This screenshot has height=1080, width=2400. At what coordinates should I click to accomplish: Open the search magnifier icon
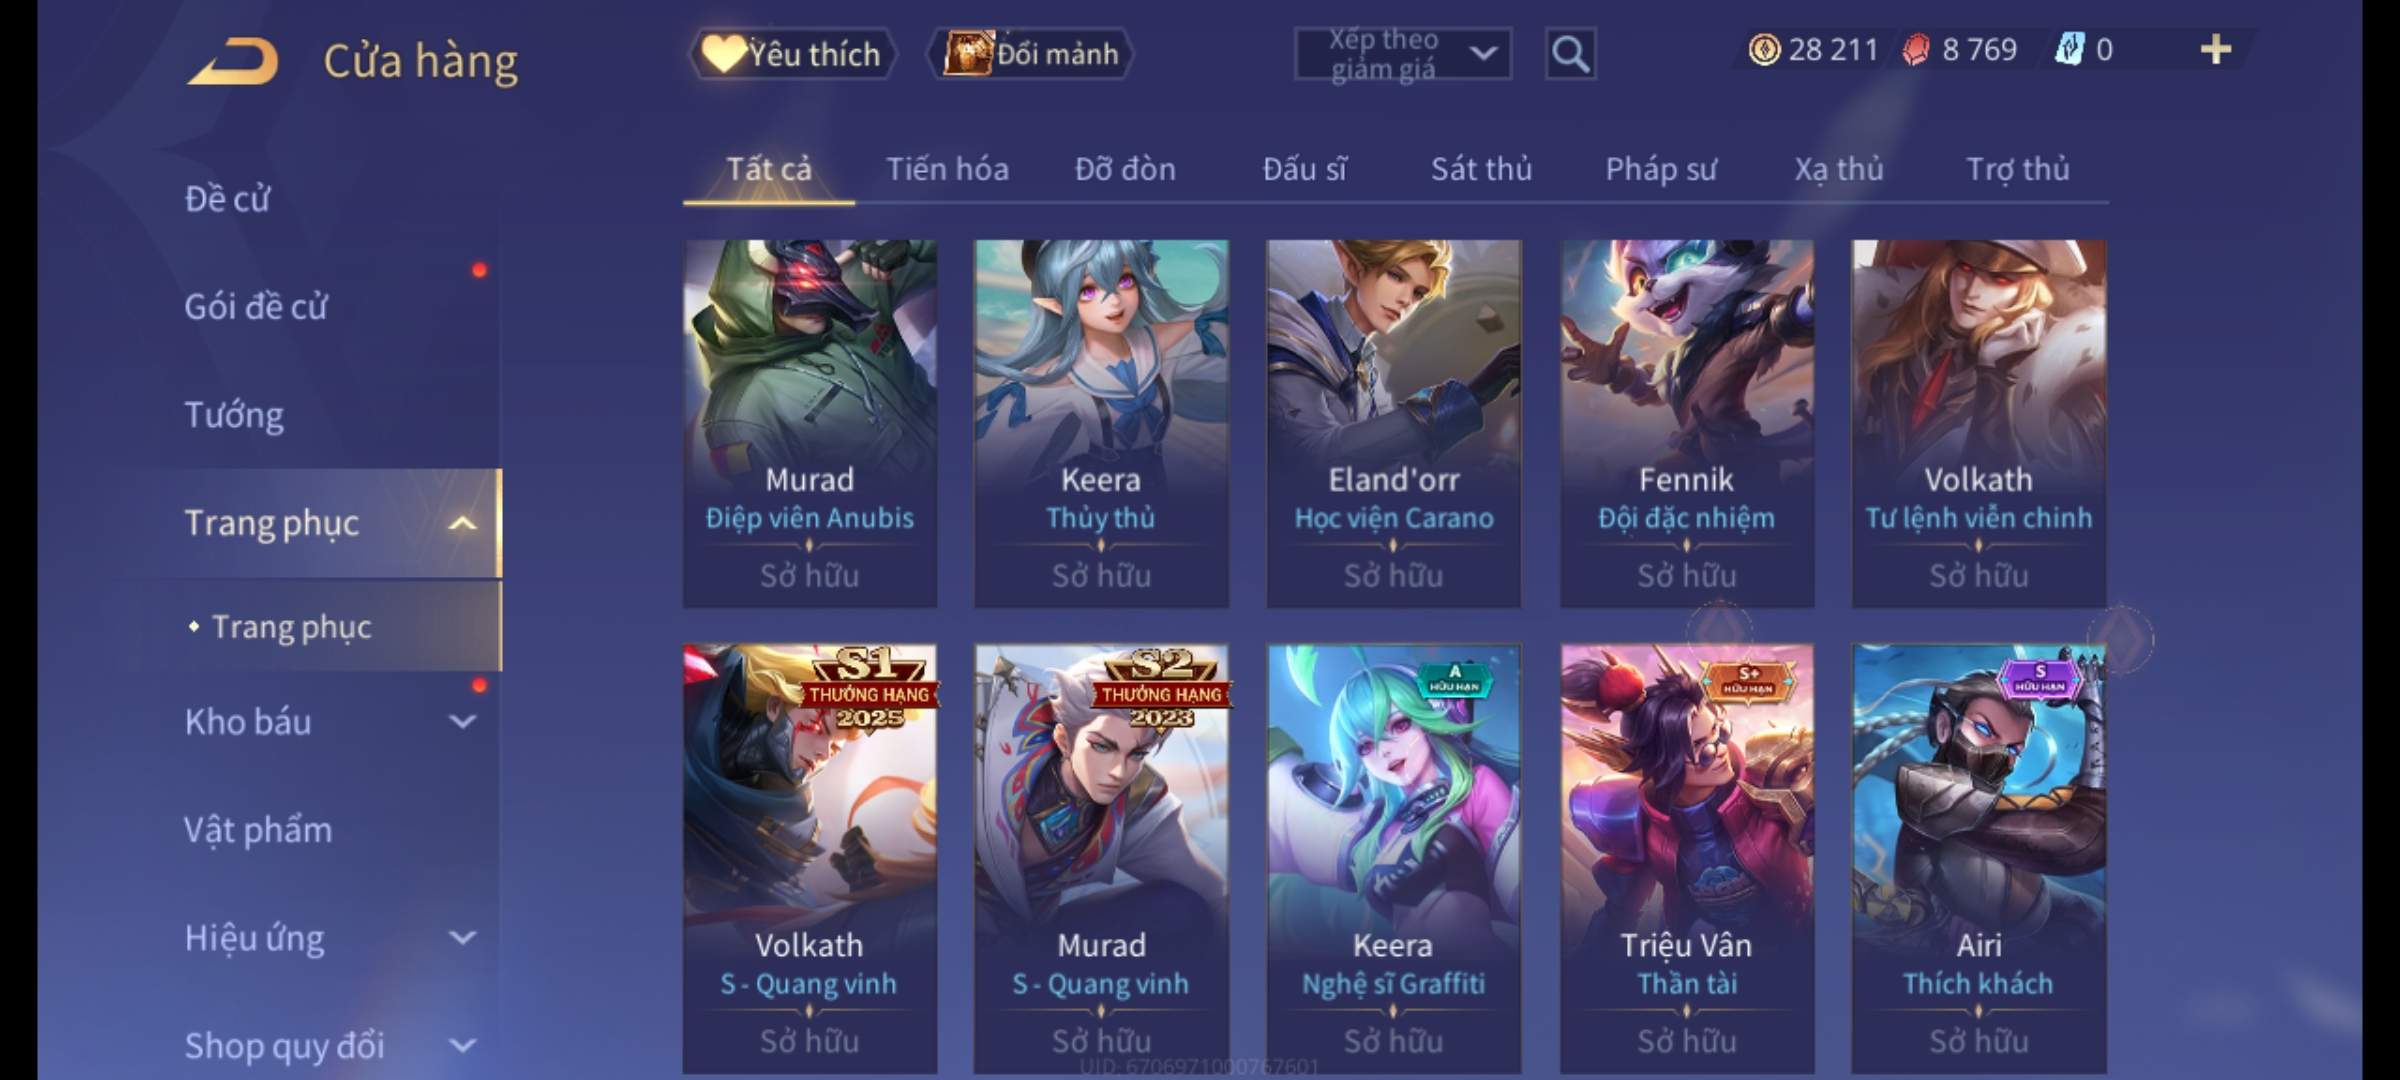tap(1570, 54)
